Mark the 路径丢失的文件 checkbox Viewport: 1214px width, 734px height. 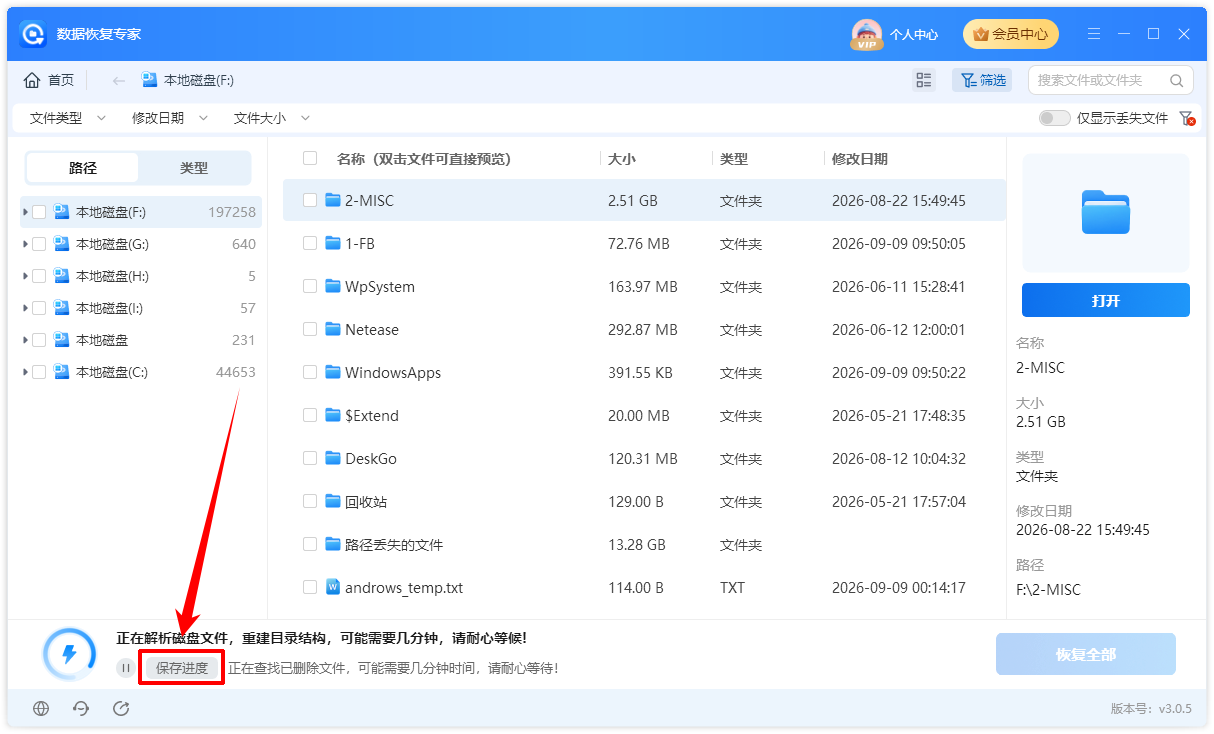310,544
